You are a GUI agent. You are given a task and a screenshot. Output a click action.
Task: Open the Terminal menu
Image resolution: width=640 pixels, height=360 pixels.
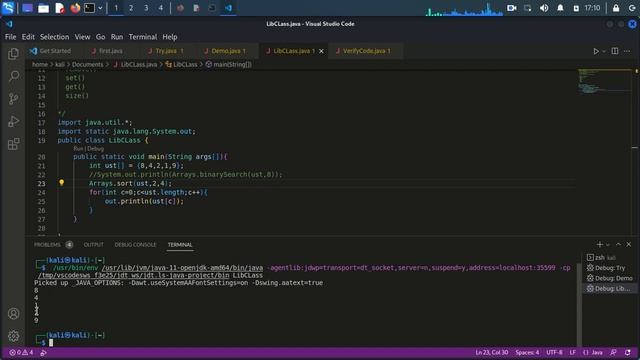[x=143, y=37]
